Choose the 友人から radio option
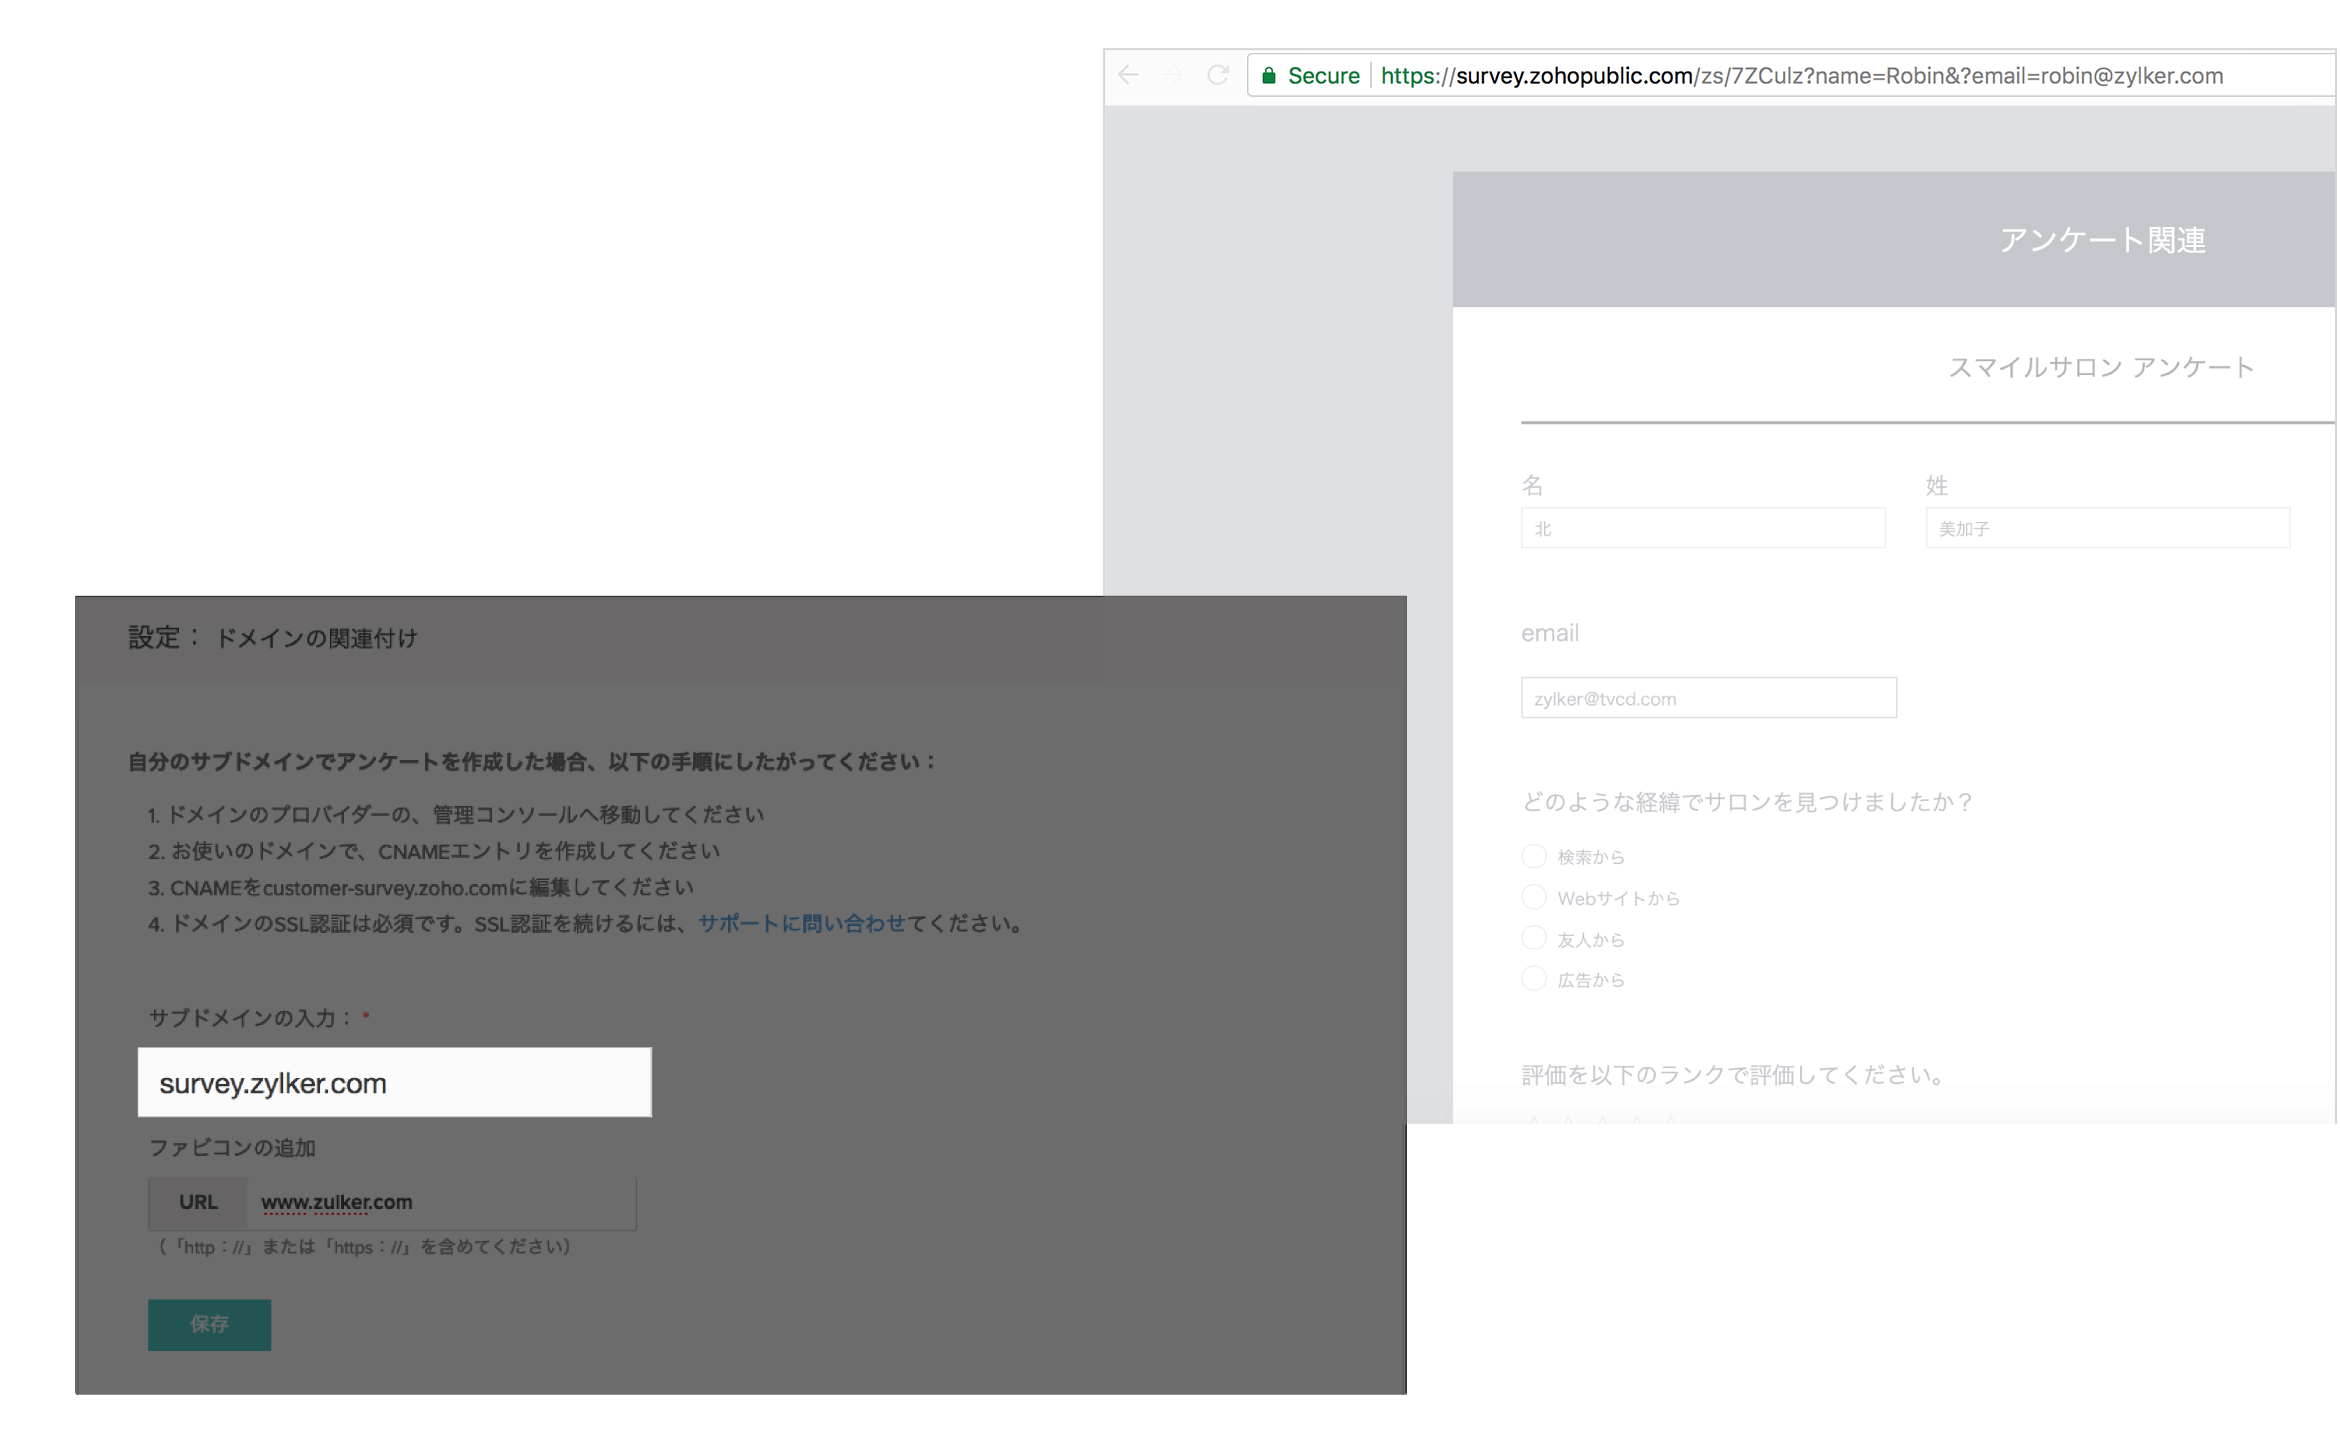 [1533, 938]
